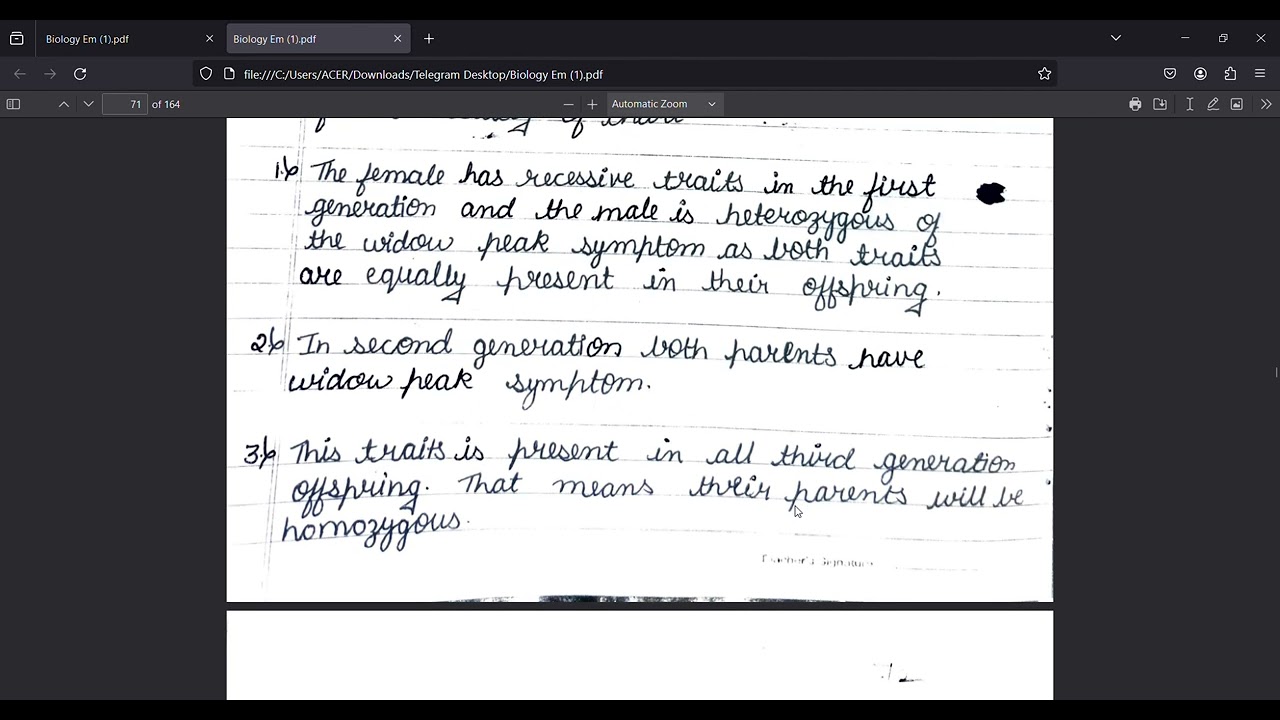Screen dimensions: 1280x720
Task: Close the first Biology Em (1).pdf tab
Action: pyautogui.click(x=209, y=39)
